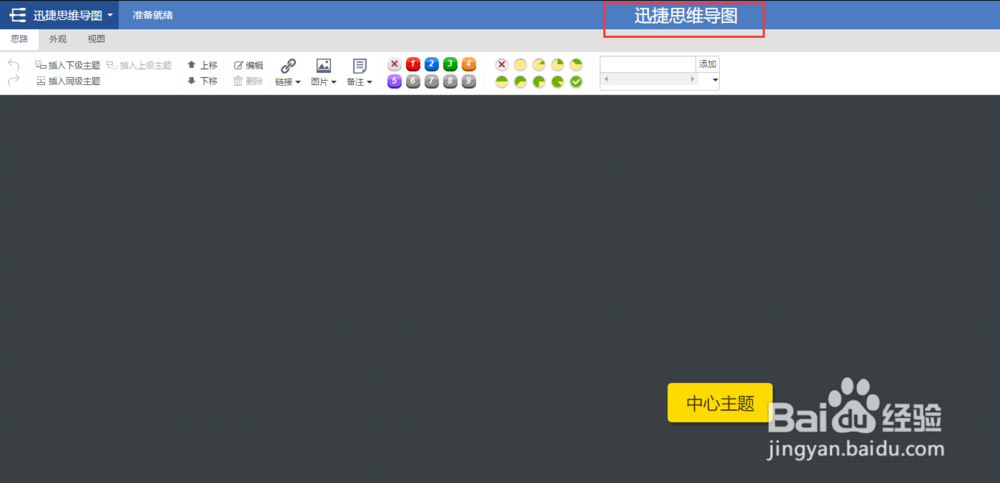Click the picture icon
This screenshot has width=1000, height=483.
[324, 66]
